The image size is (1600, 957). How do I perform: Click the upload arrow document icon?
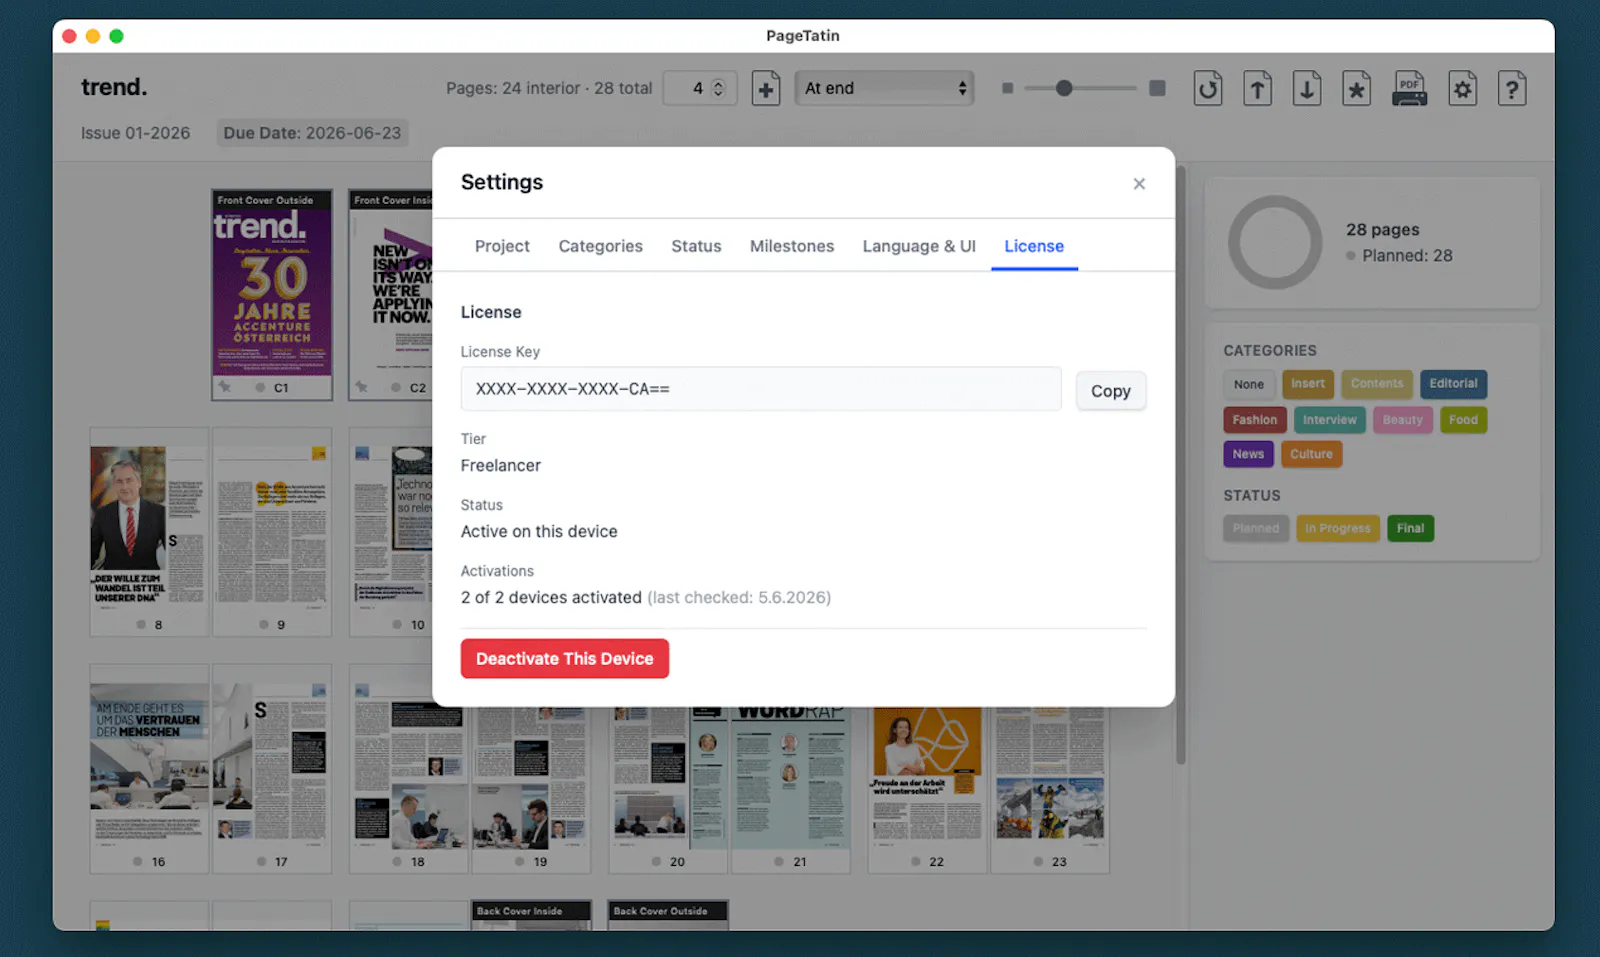(x=1257, y=89)
